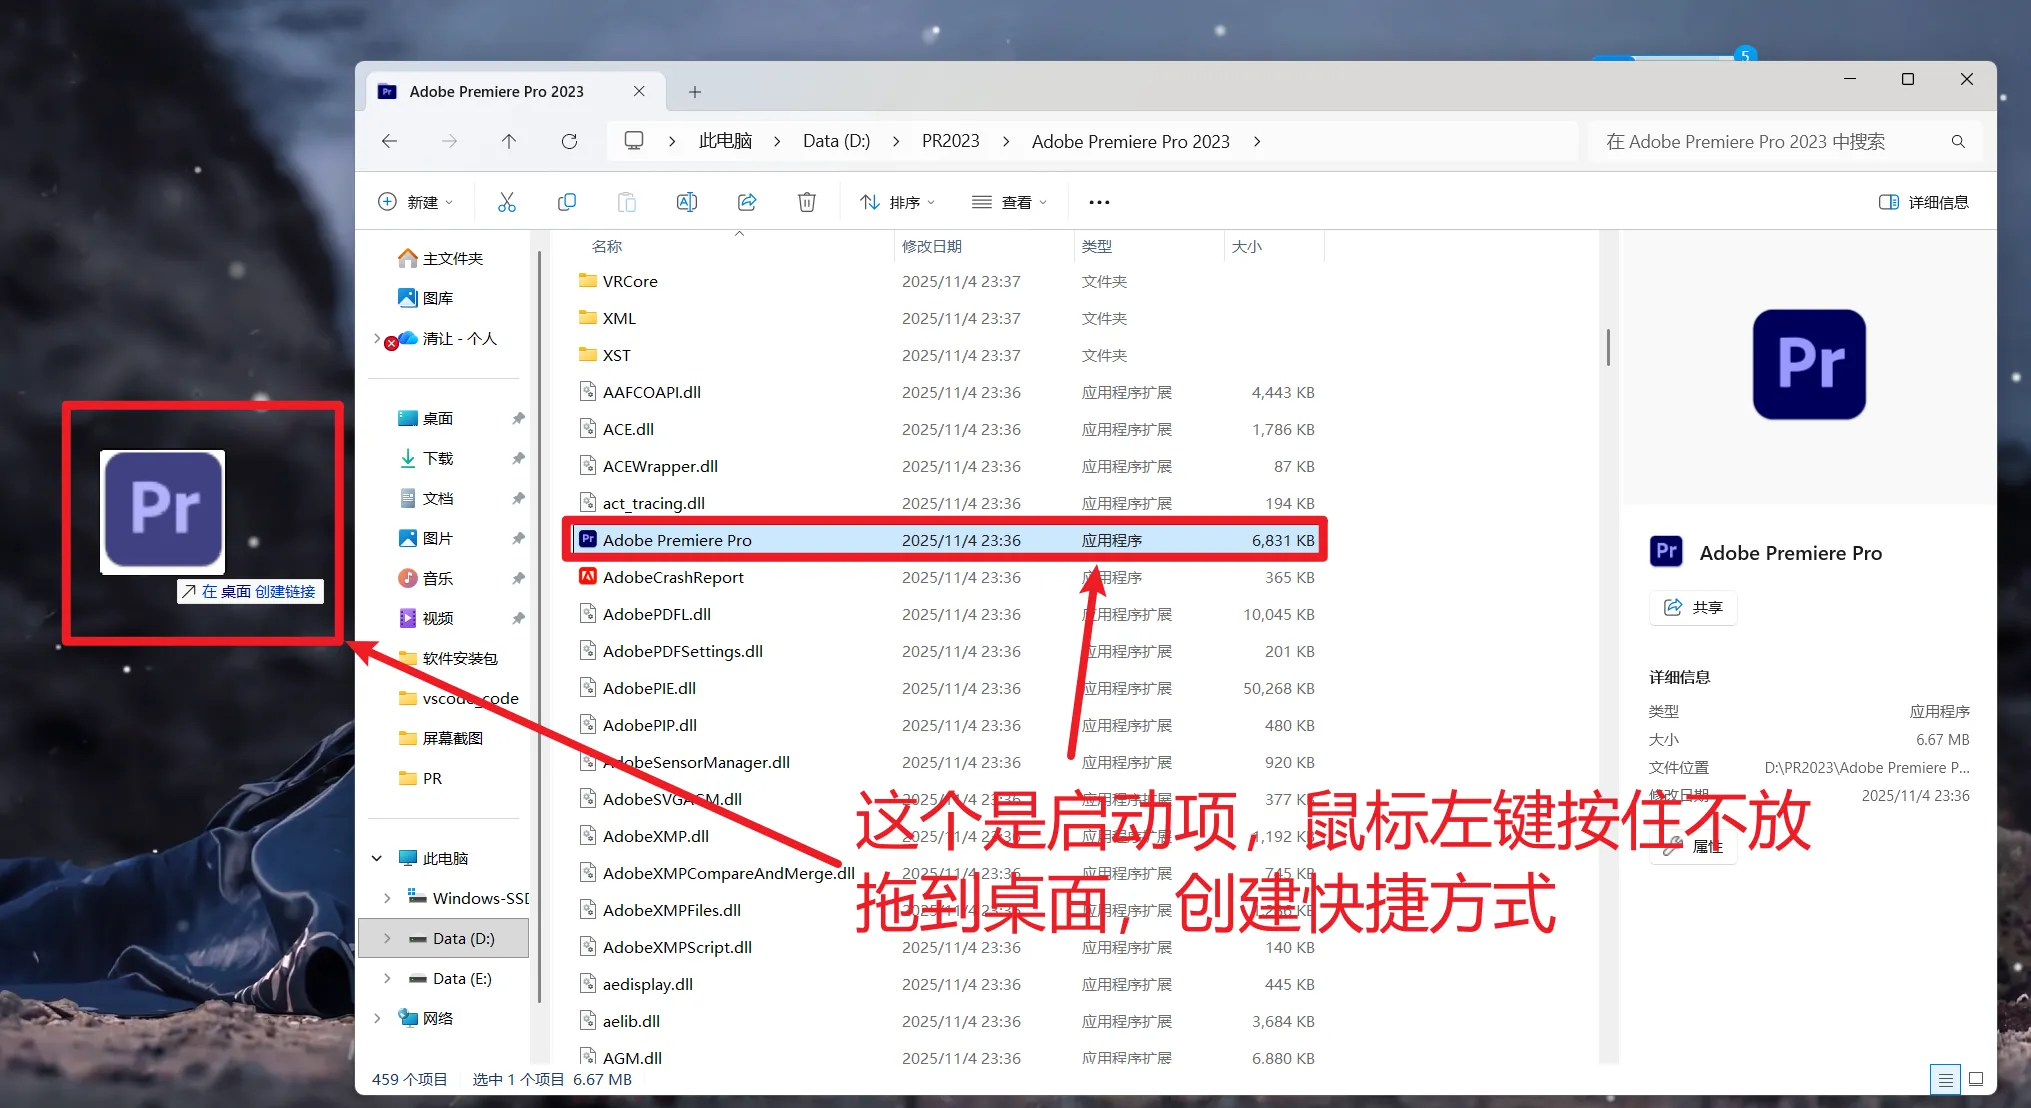
Task: Go up one folder level
Action: 509,142
